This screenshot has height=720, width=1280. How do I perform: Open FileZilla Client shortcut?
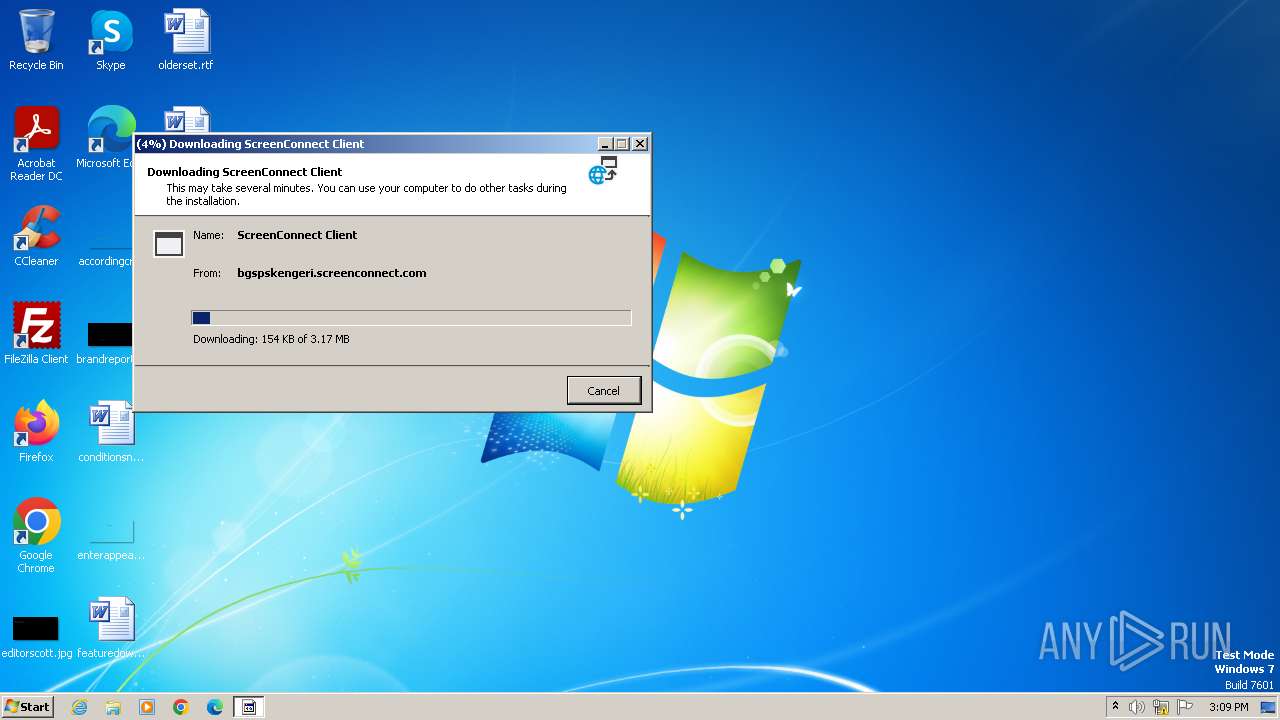pyautogui.click(x=36, y=334)
